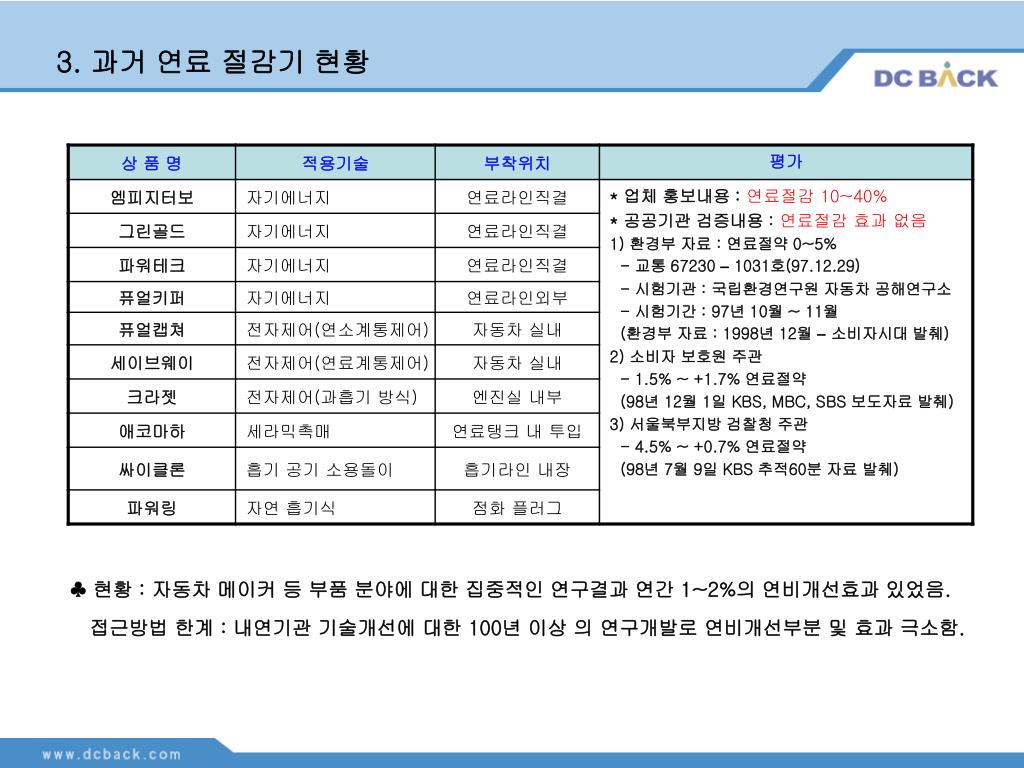The image size is (1024, 768).
Task: Click the line '3) 서울북부지방 검찰청 주관'
Action: click(x=709, y=424)
